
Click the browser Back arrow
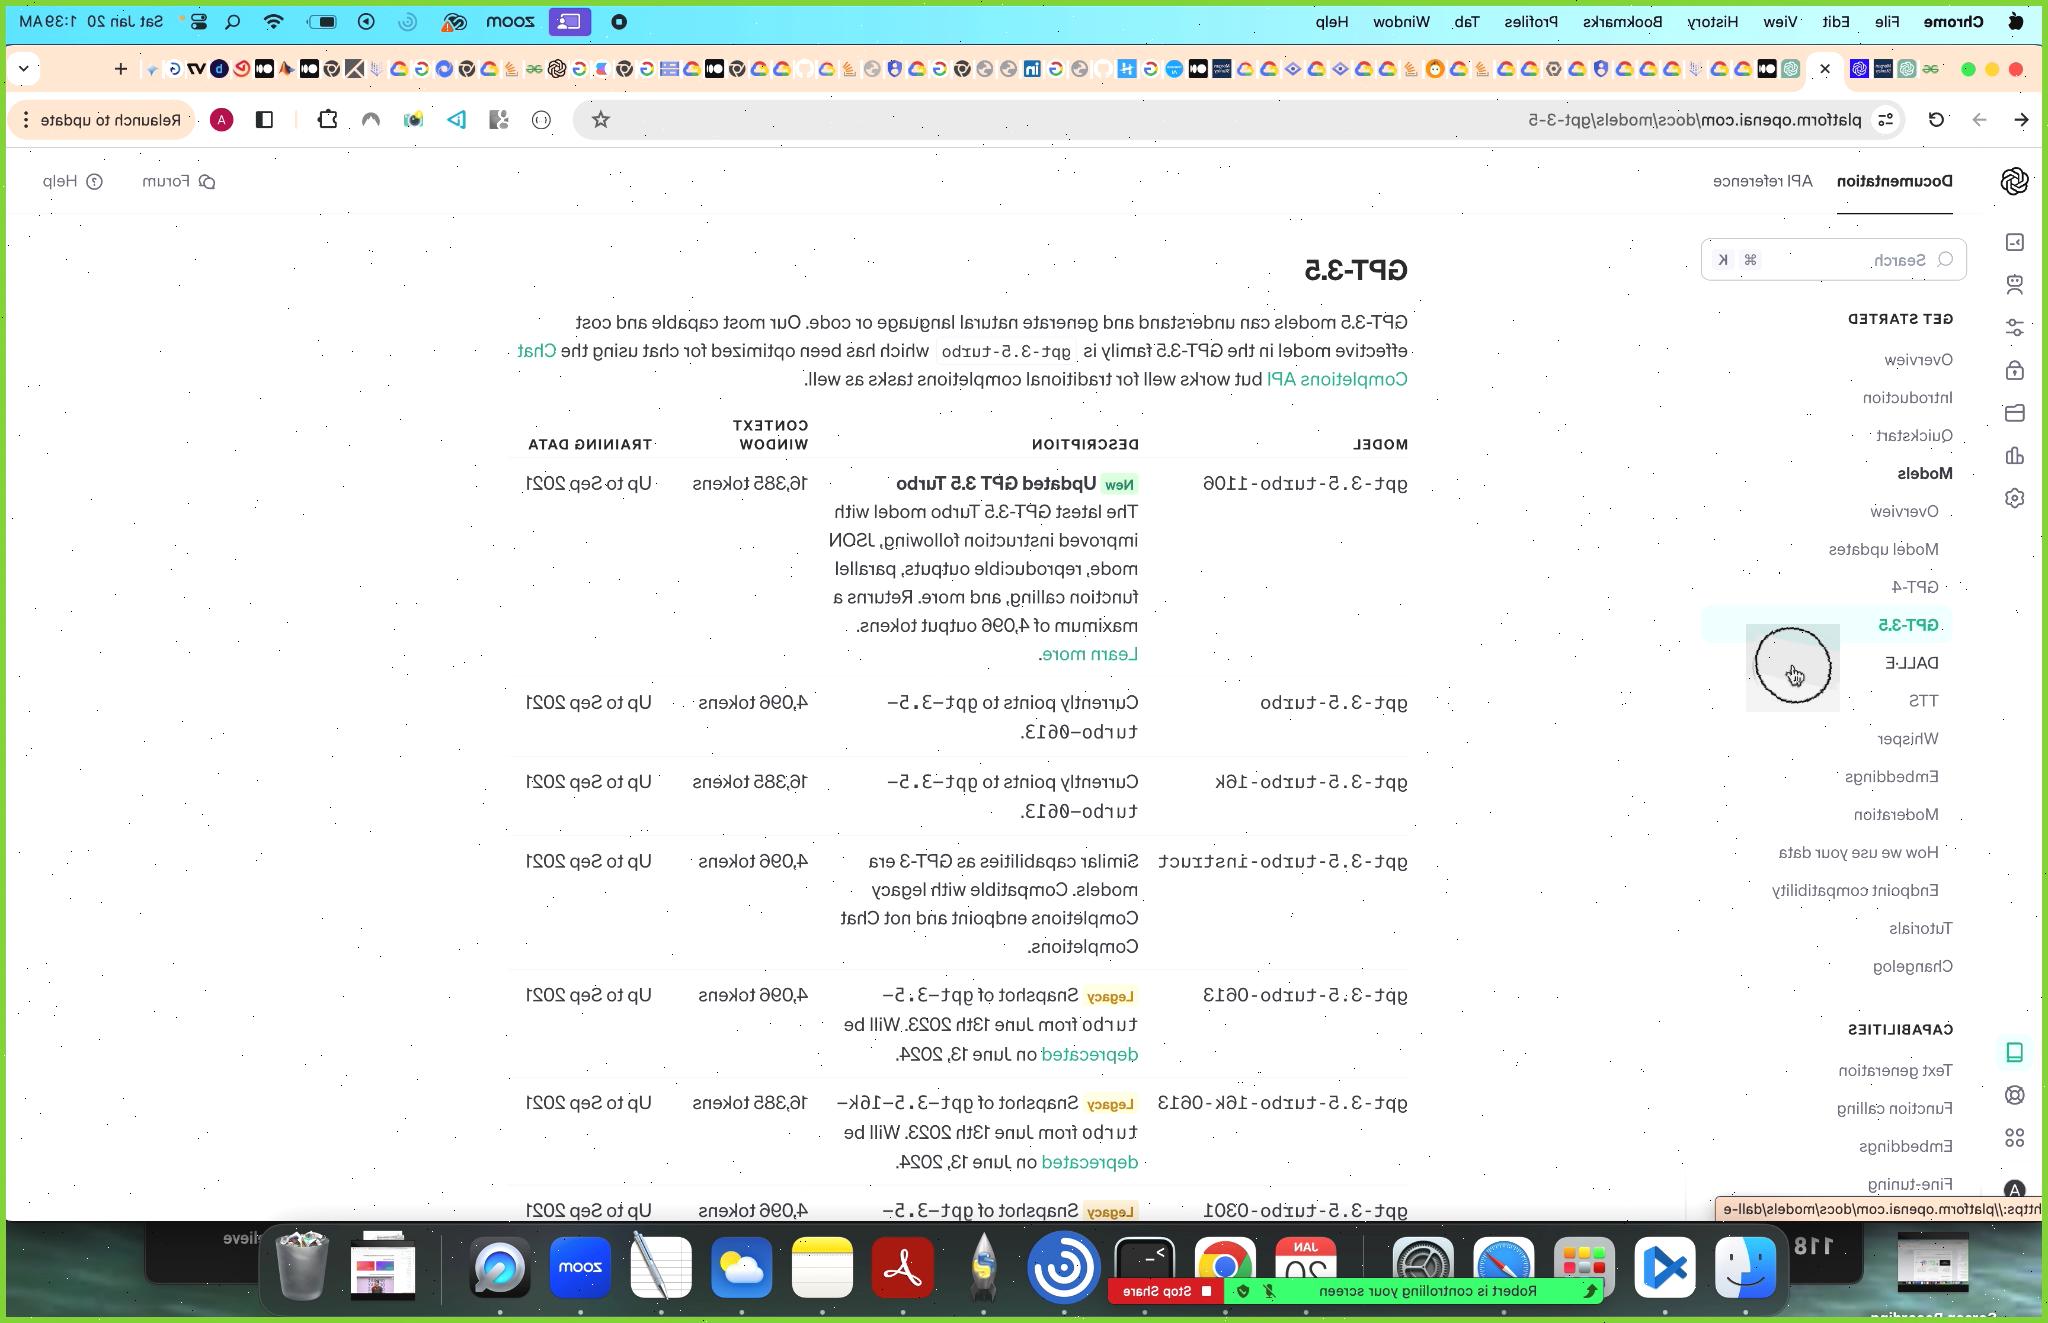pos(2021,120)
